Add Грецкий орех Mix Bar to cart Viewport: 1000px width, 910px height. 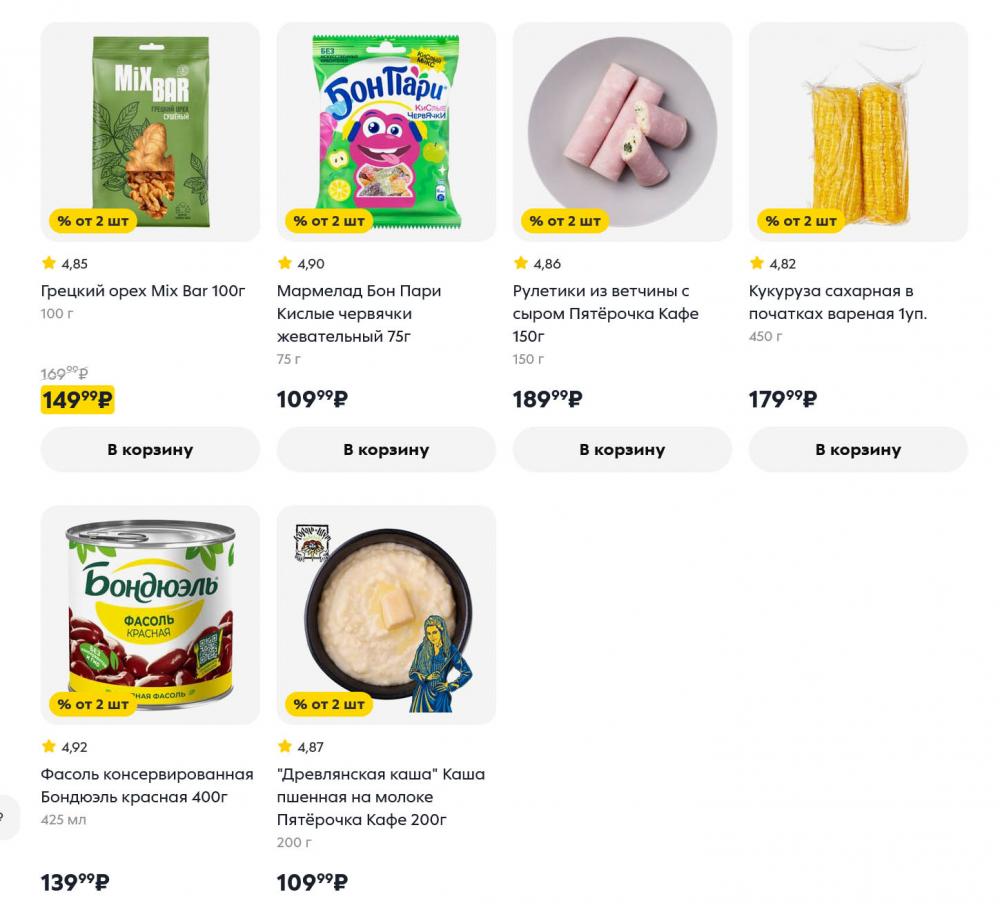[x=150, y=450]
